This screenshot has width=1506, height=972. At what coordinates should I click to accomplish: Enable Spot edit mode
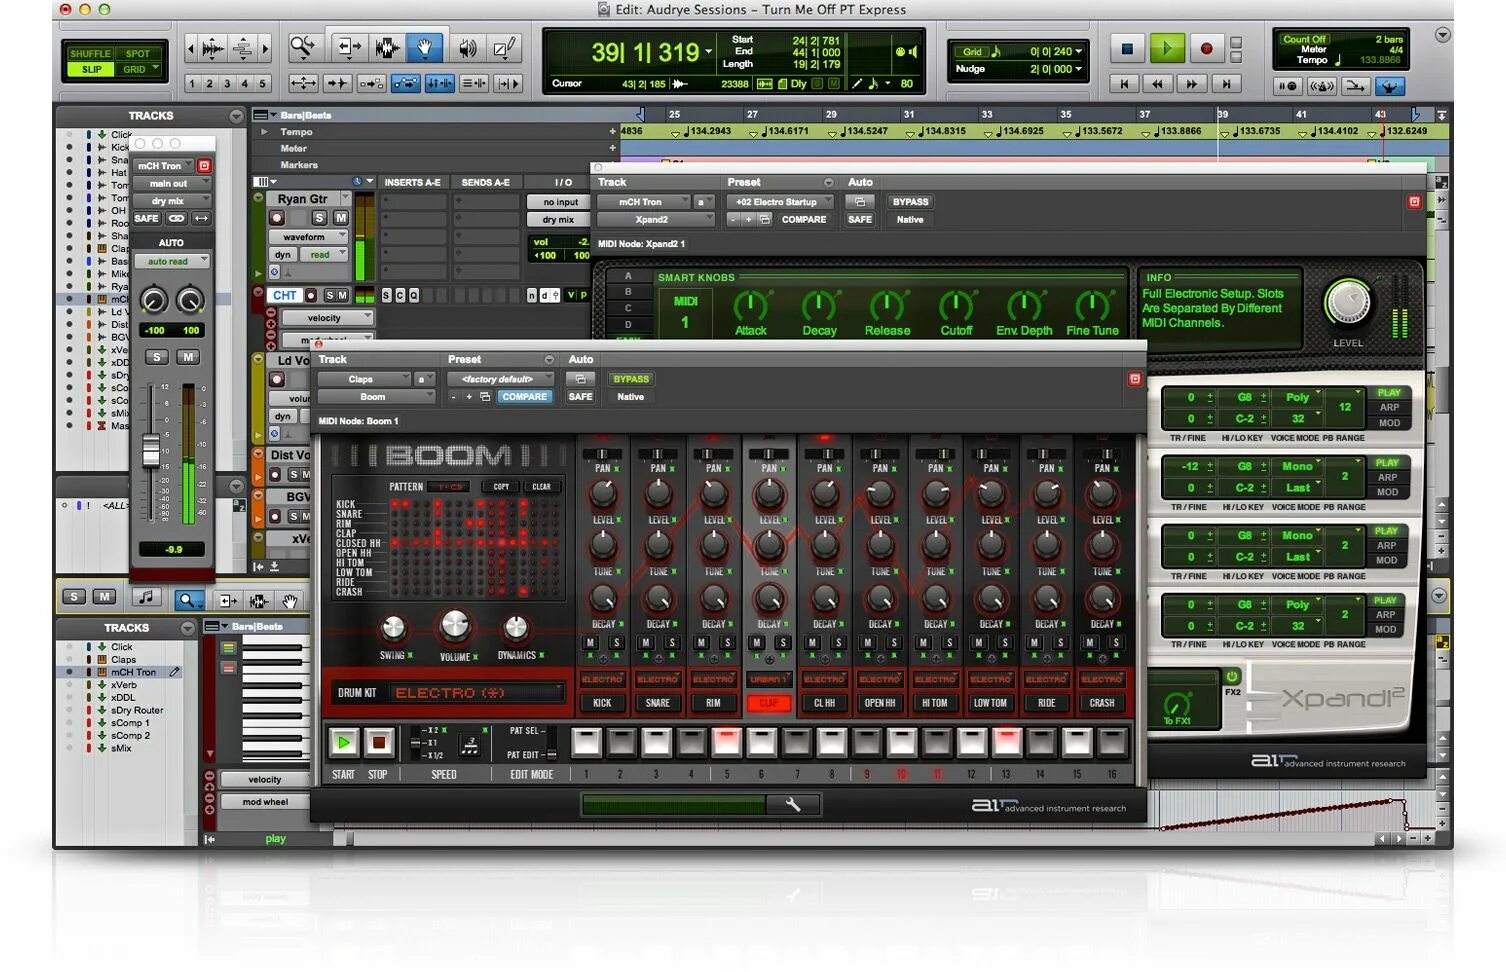[137, 54]
